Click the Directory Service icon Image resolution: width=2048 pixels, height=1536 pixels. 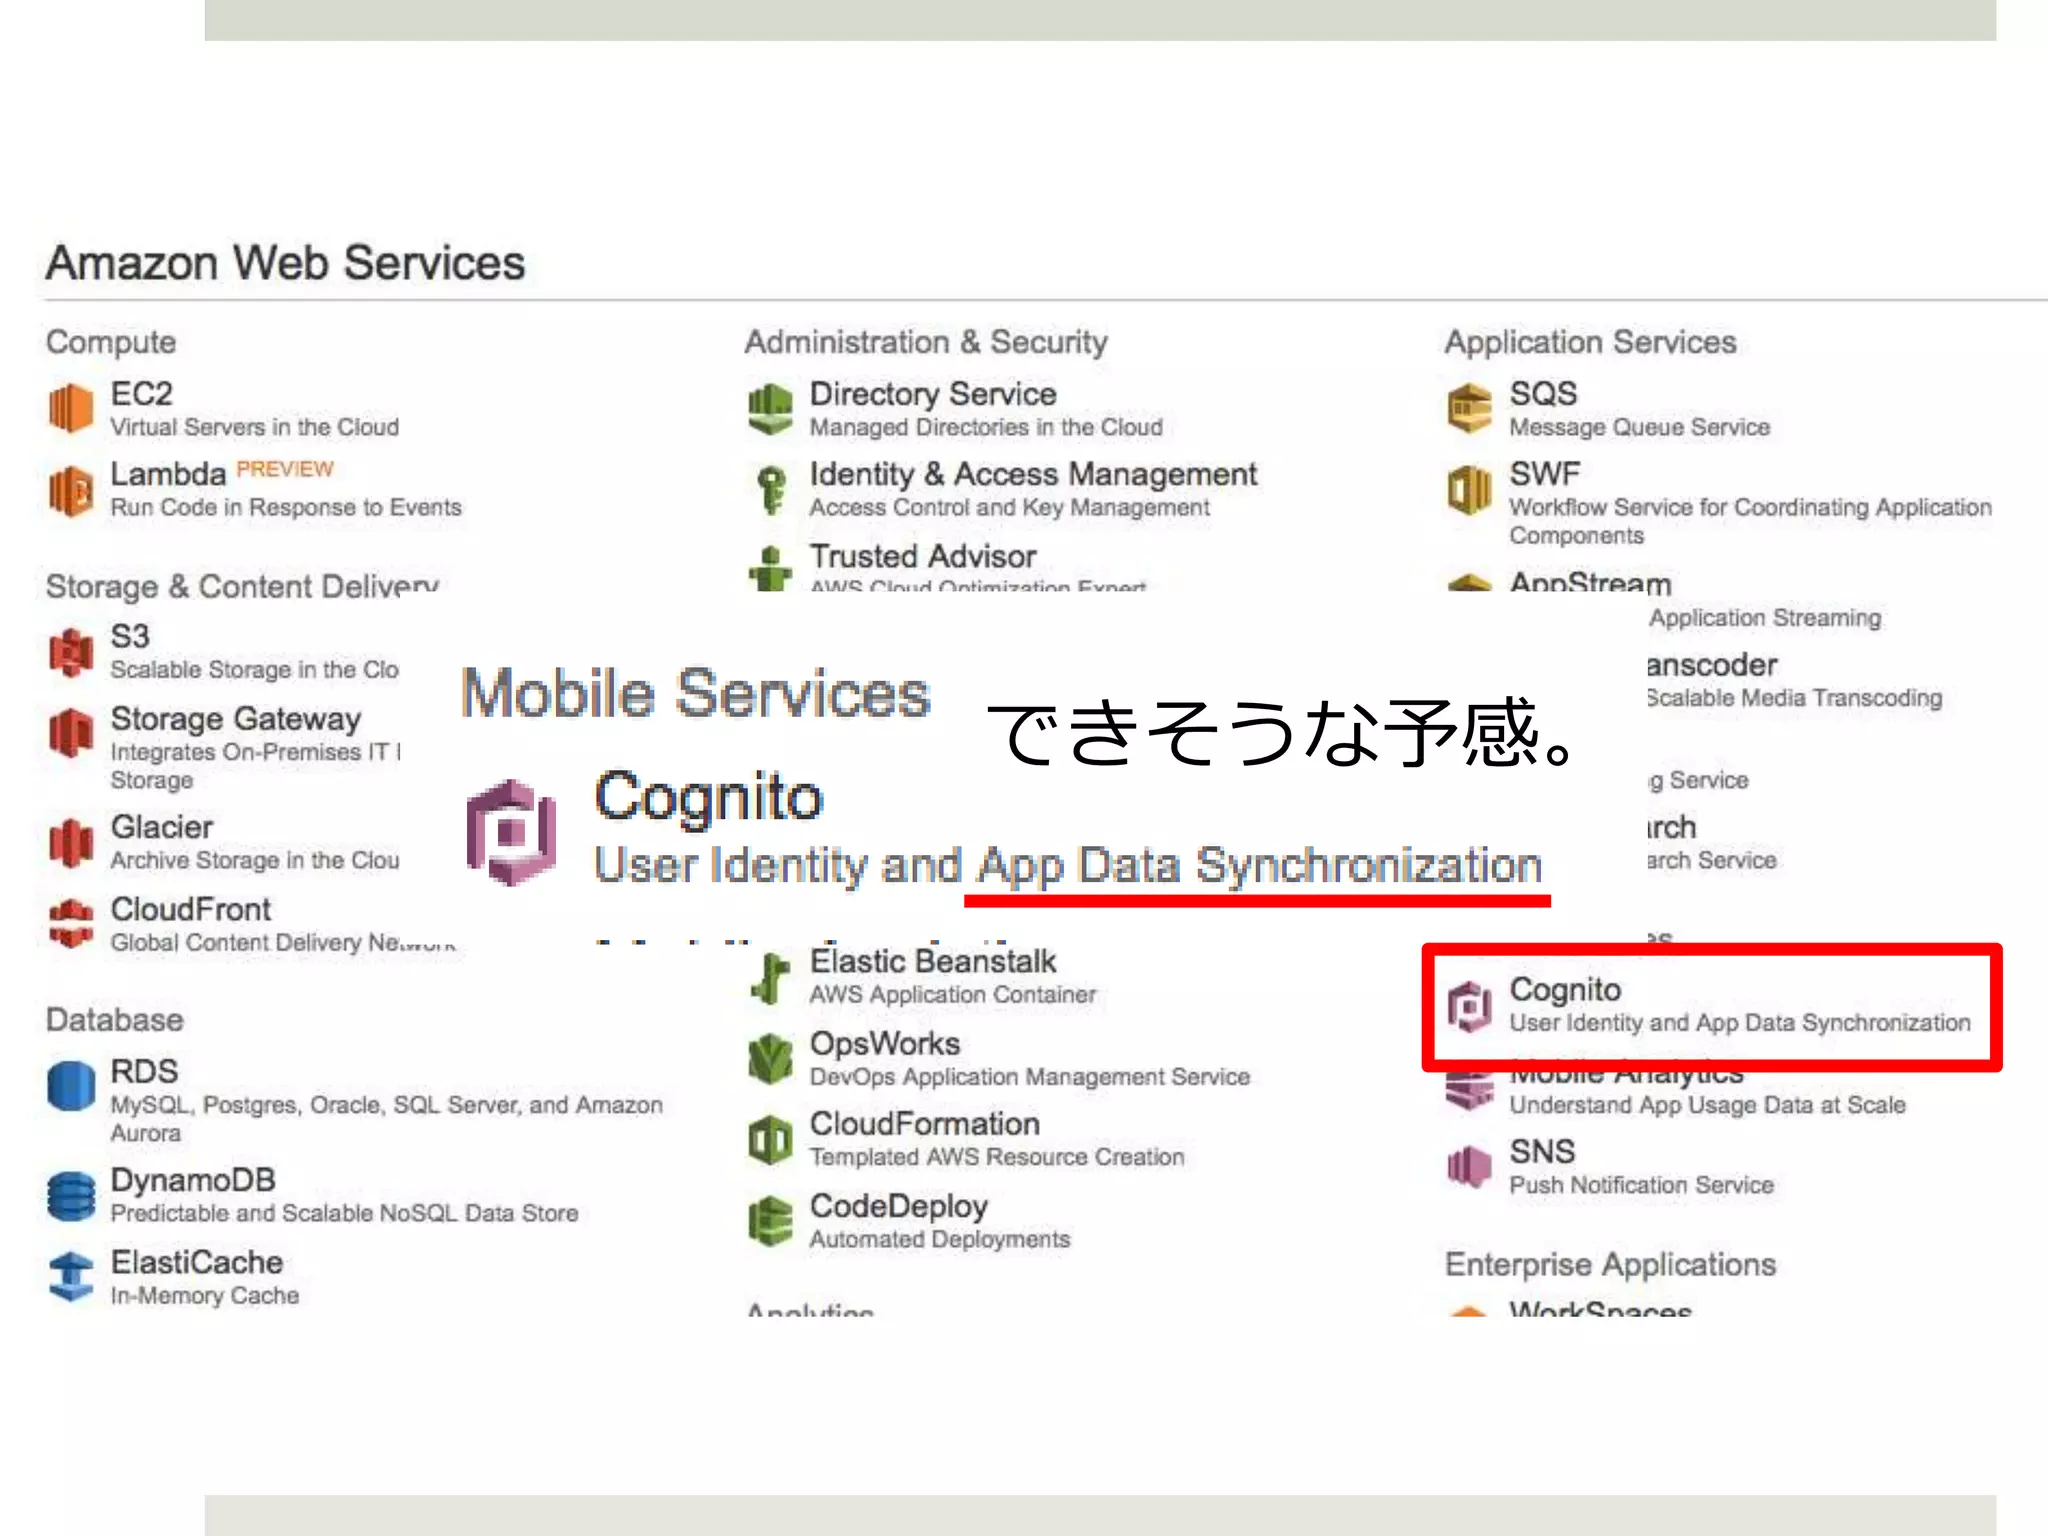click(x=770, y=408)
